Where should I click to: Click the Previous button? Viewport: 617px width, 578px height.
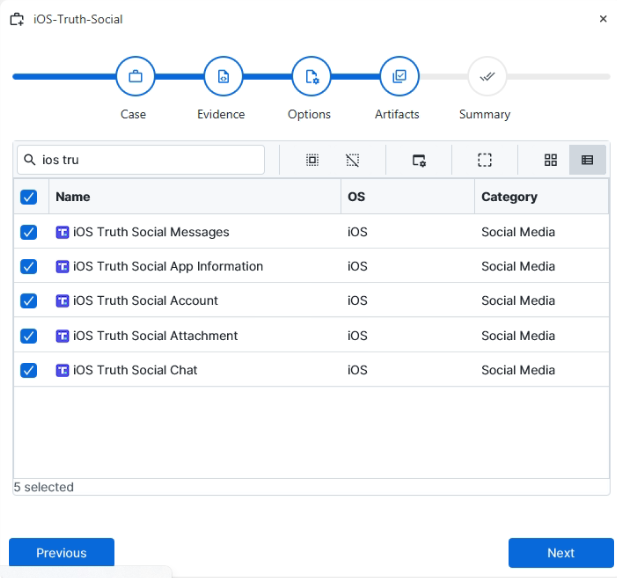coord(61,553)
